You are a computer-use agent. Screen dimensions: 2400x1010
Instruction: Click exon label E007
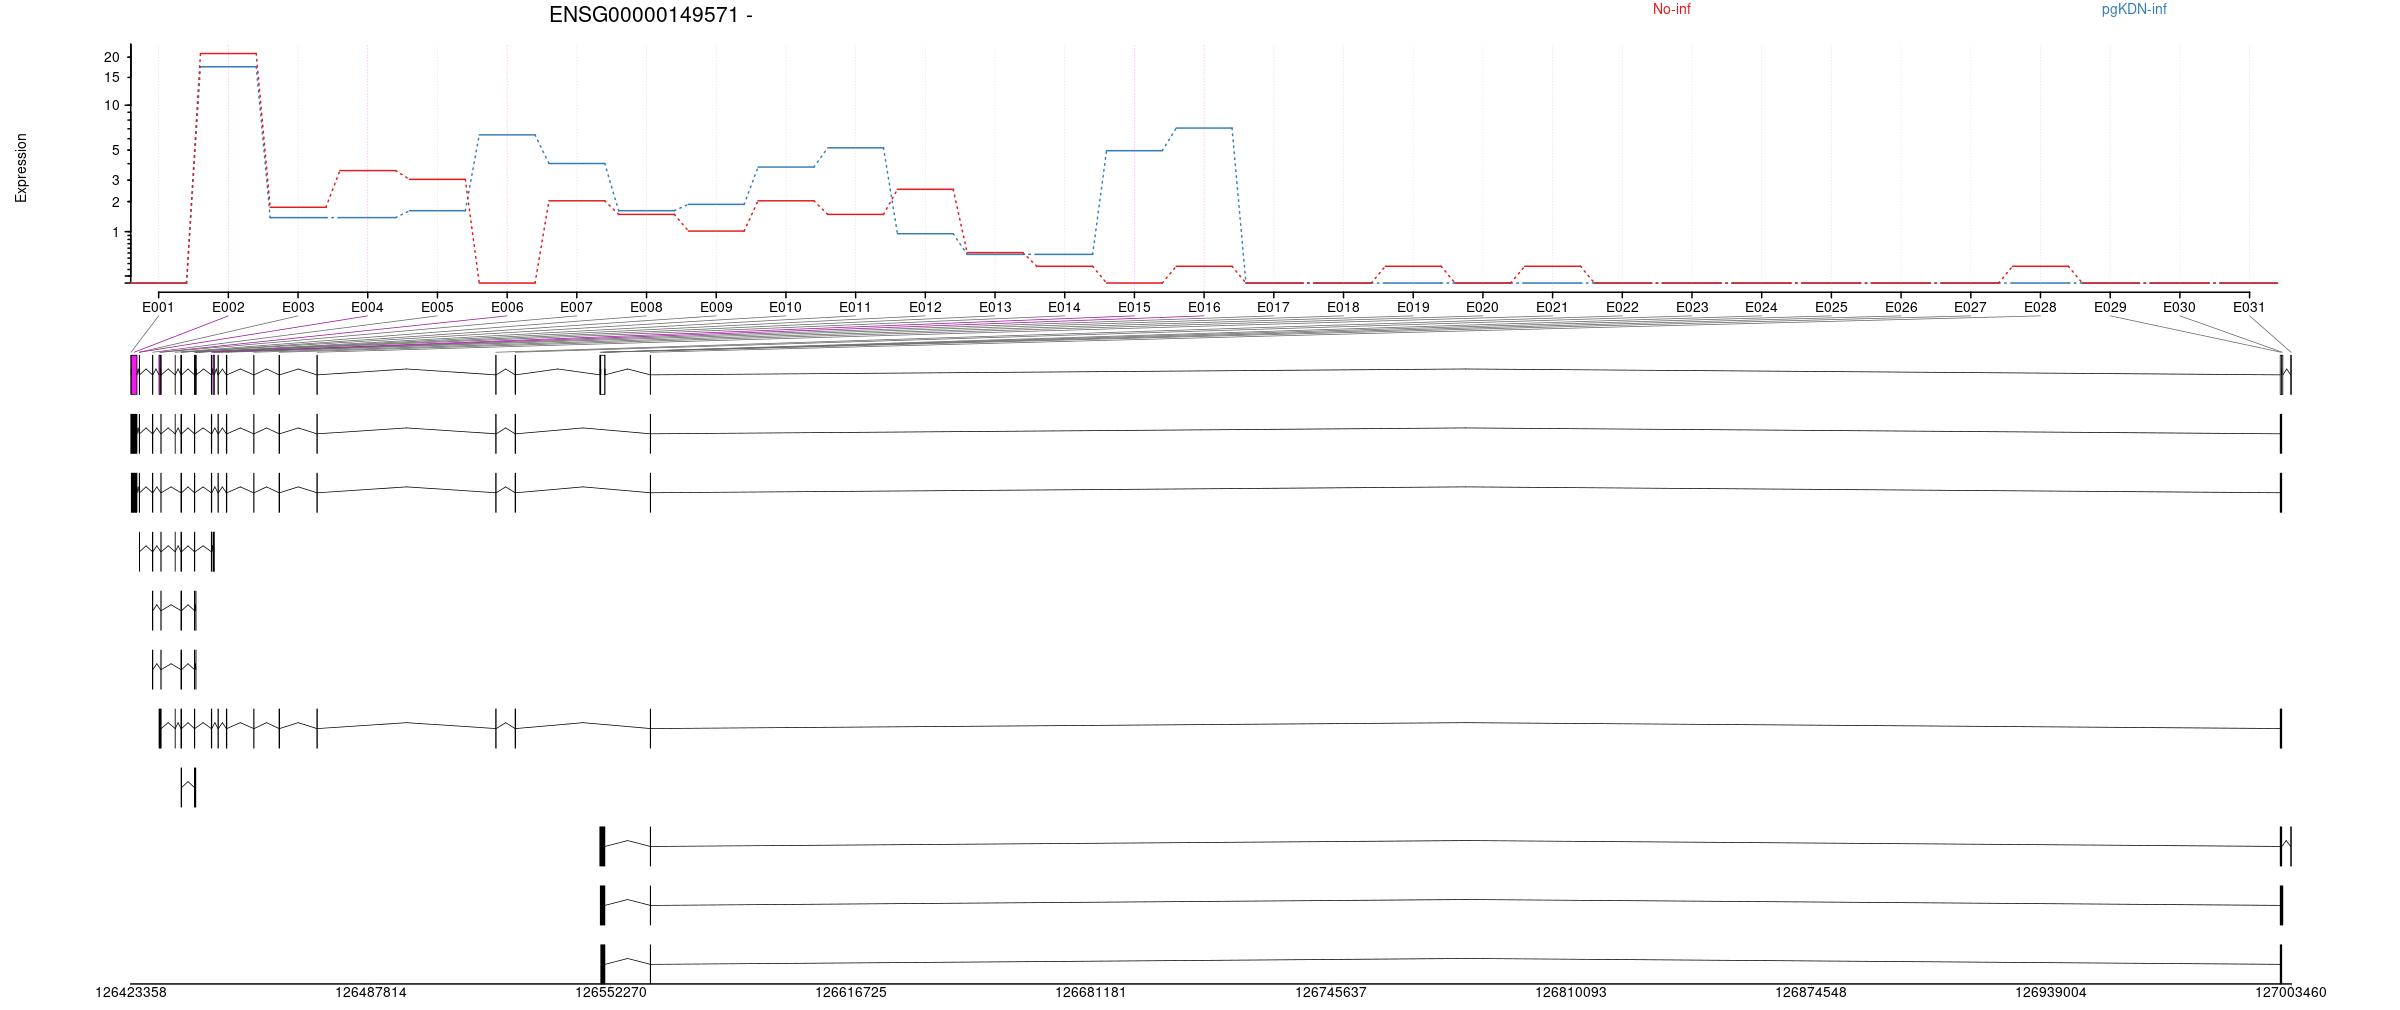pos(576,307)
